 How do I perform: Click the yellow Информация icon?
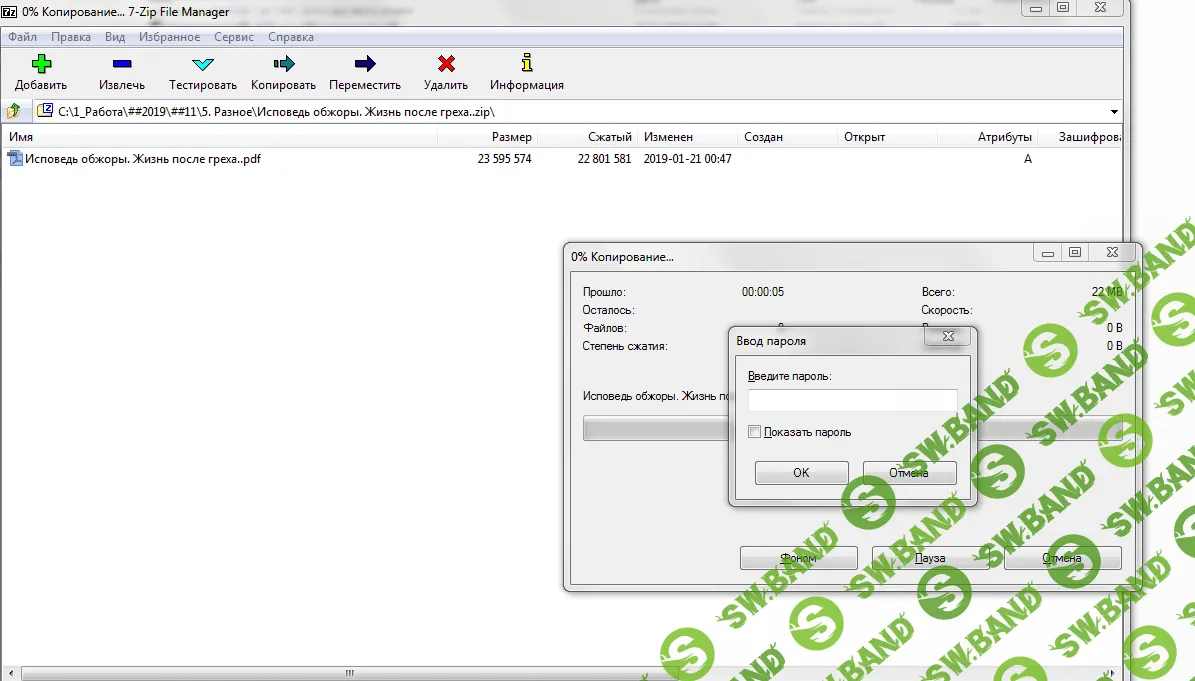tap(527, 64)
